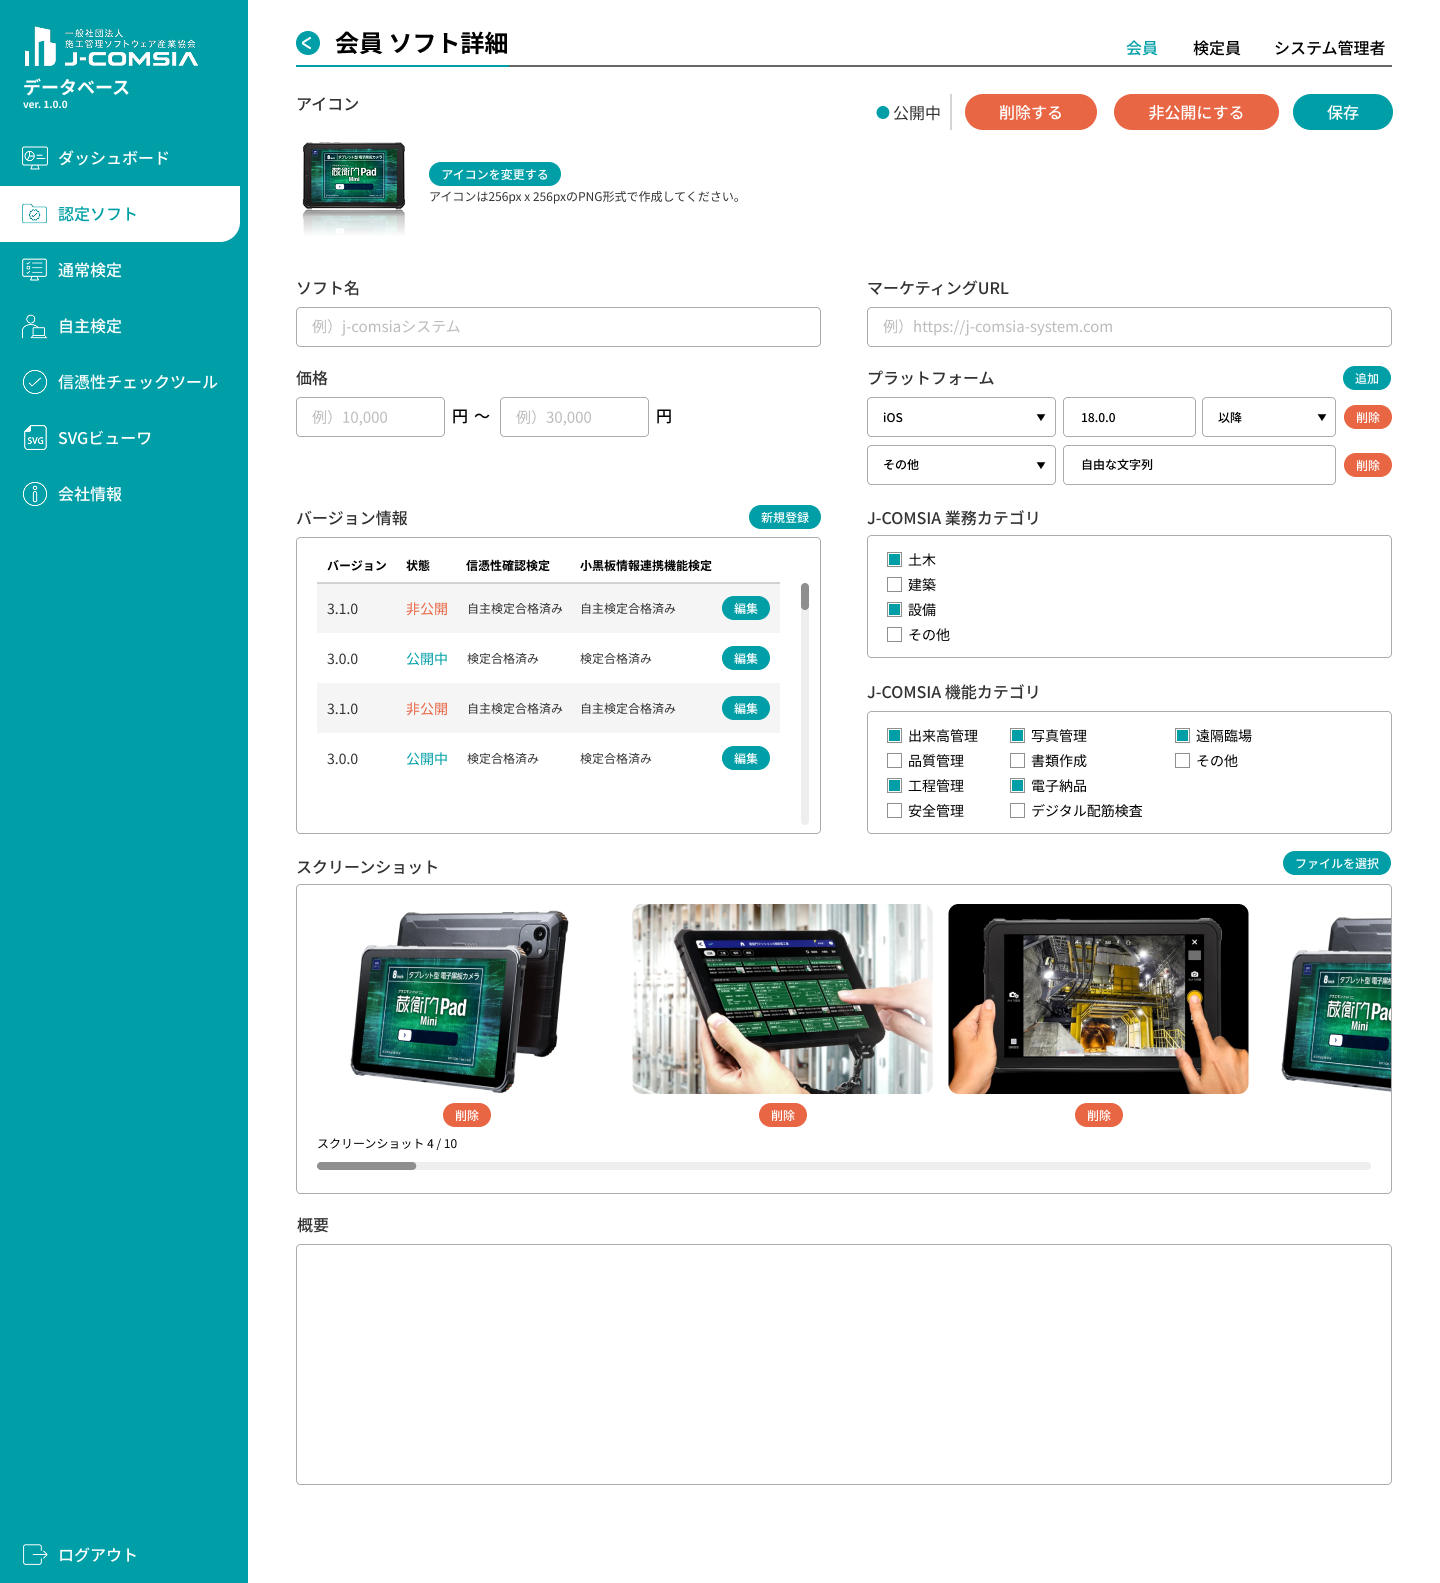Open the SVGビューワ icon
This screenshot has height=1583, width=1440.
point(35,438)
